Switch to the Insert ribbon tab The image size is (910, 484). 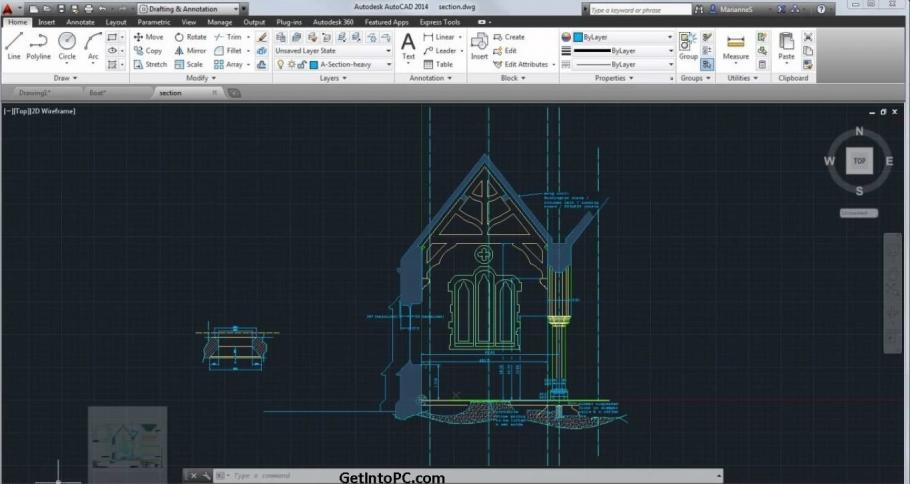(x=46, y=22)
